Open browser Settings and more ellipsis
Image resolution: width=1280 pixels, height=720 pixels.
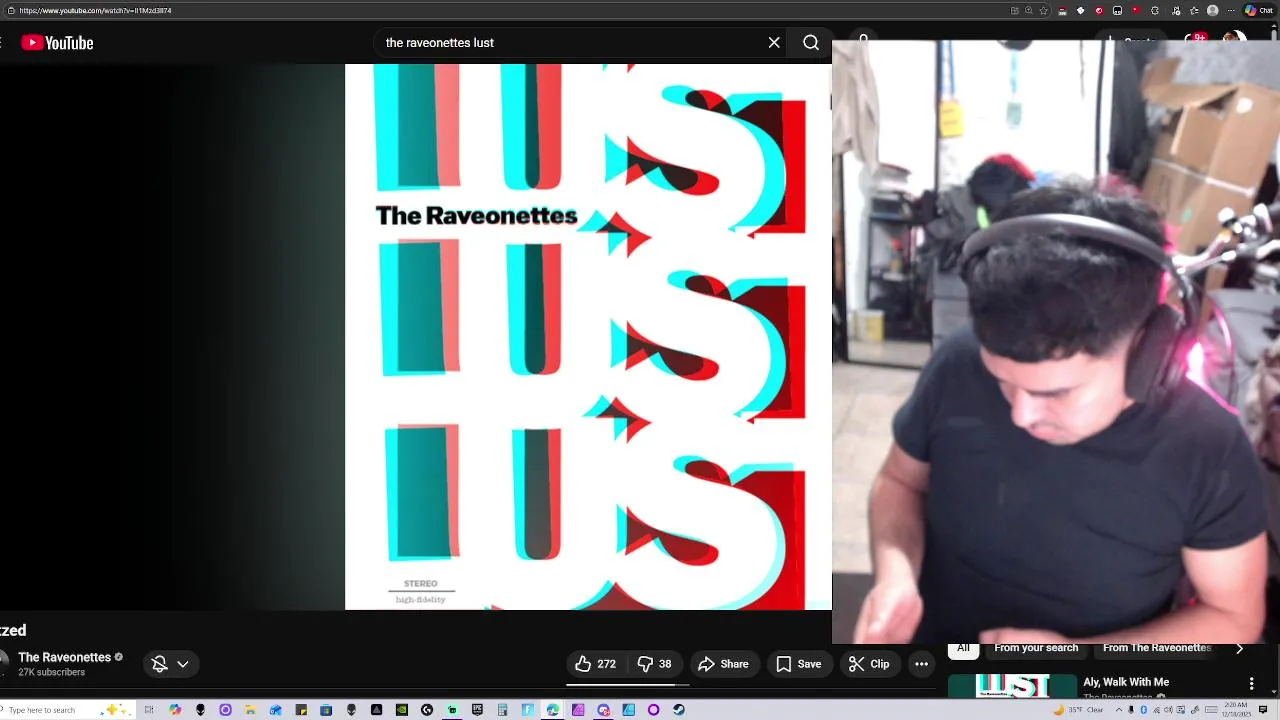[x=1231, y=10]
